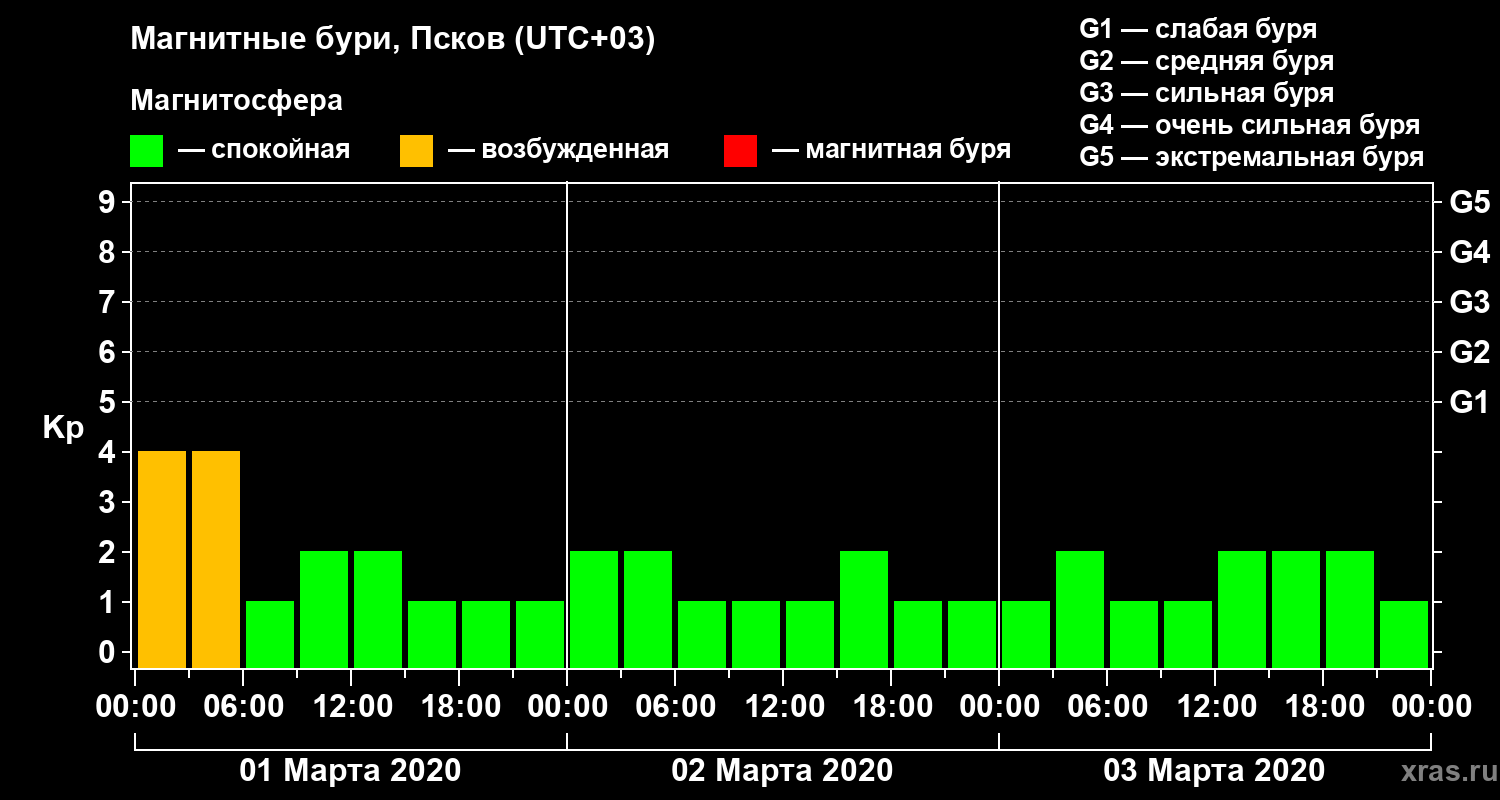Click the 21:00–24:00 green bar on 01 Марта

pos(540,634)
